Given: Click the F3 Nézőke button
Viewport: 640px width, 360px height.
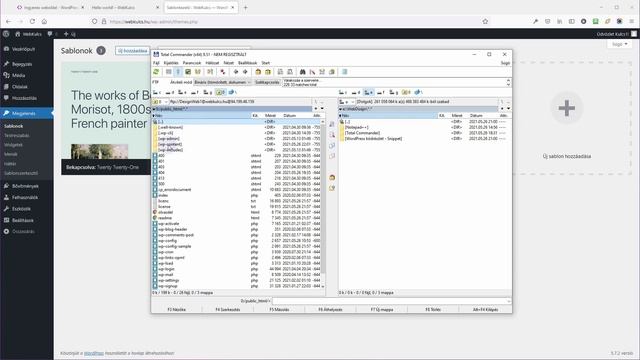Looking at the screenshot, I should [177, 310].
